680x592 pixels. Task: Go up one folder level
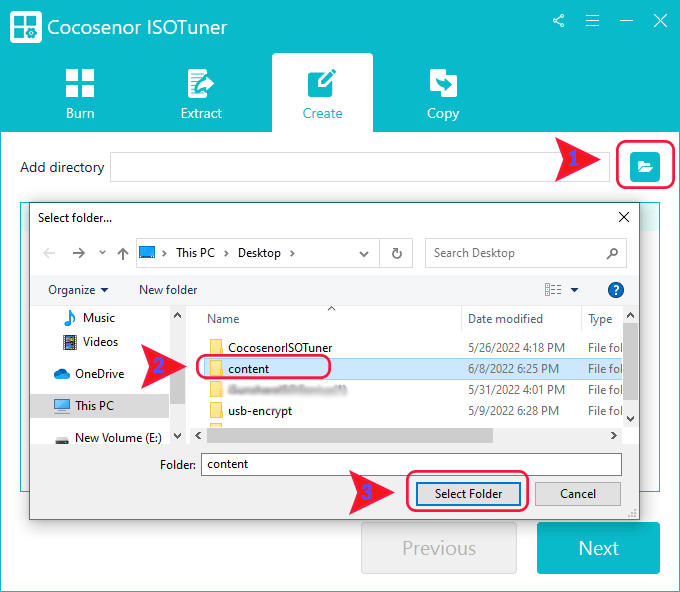point(123,253)
